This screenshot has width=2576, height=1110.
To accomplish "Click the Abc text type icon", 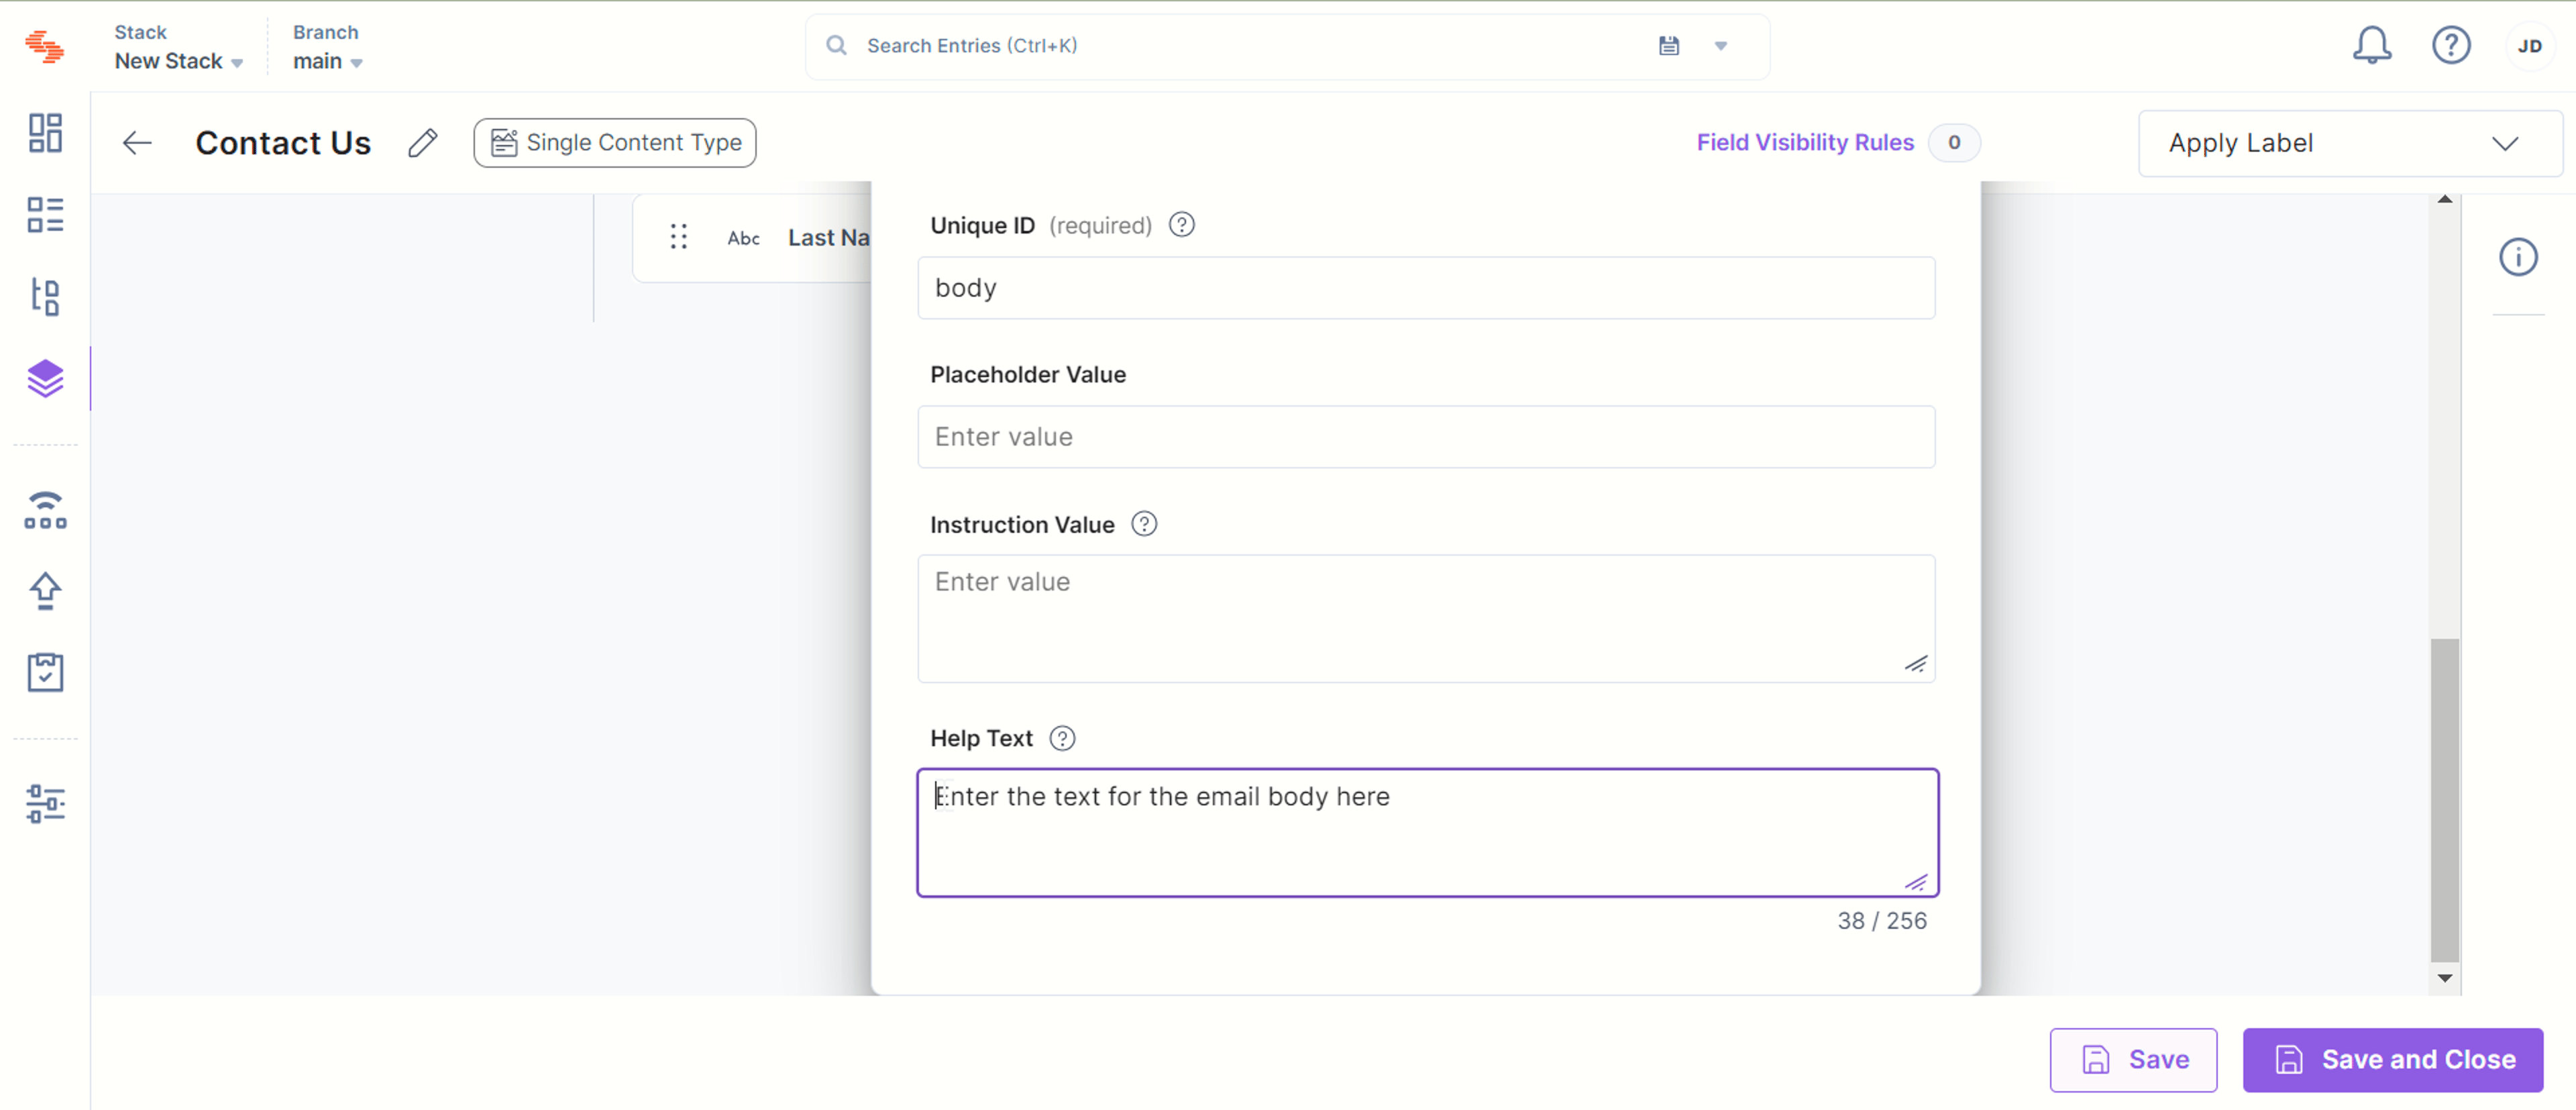I will click(x=743, y=238).
